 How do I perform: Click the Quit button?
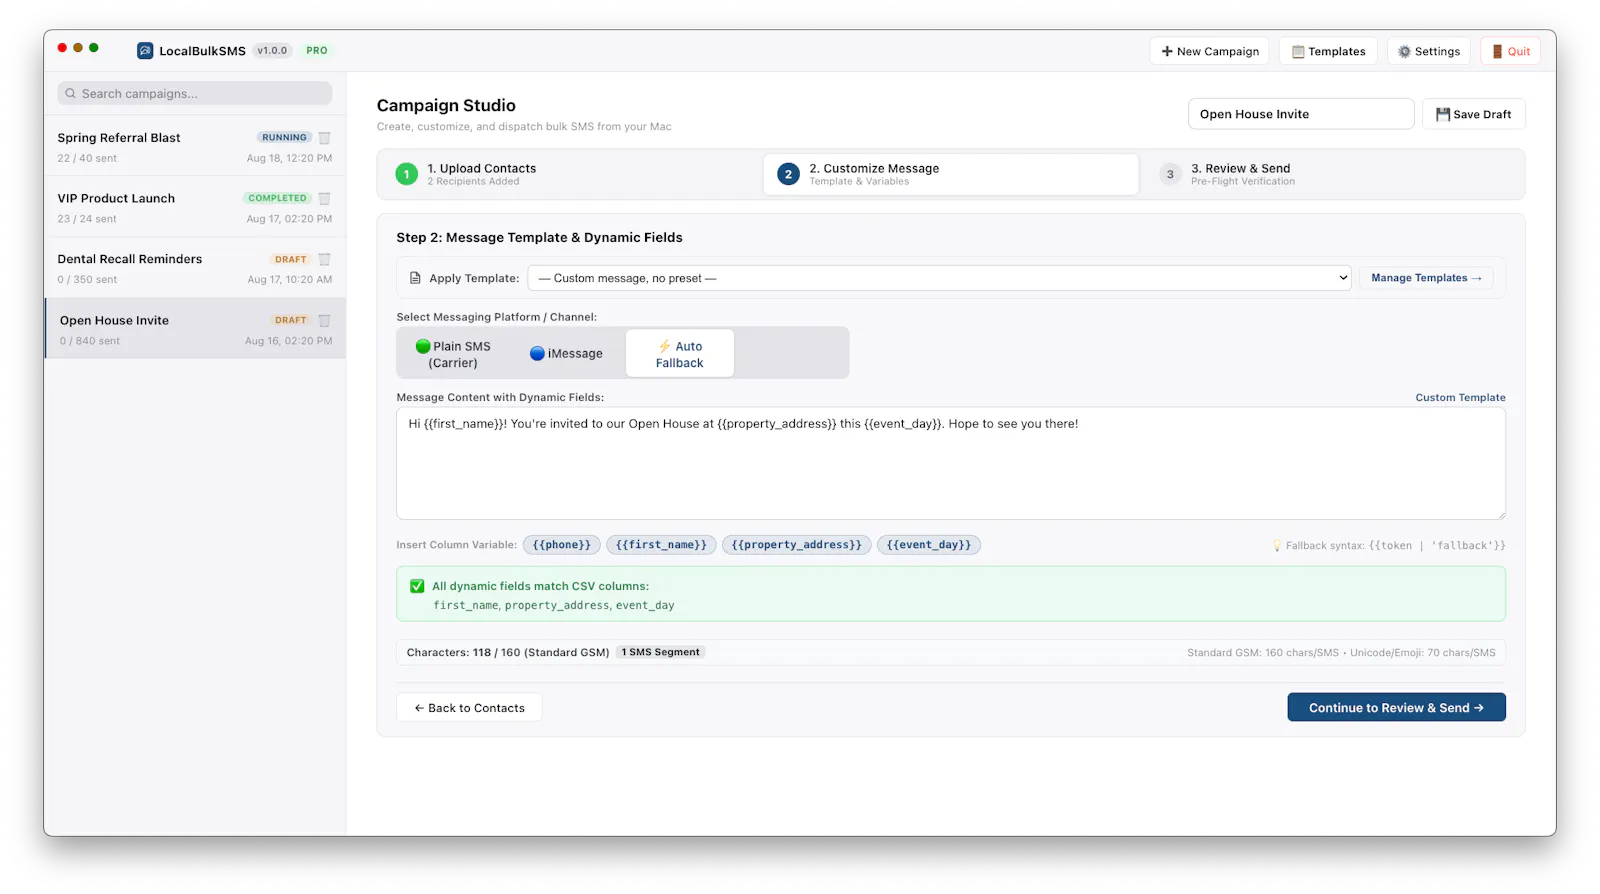pyautogui.click(x=1511, y=51)
